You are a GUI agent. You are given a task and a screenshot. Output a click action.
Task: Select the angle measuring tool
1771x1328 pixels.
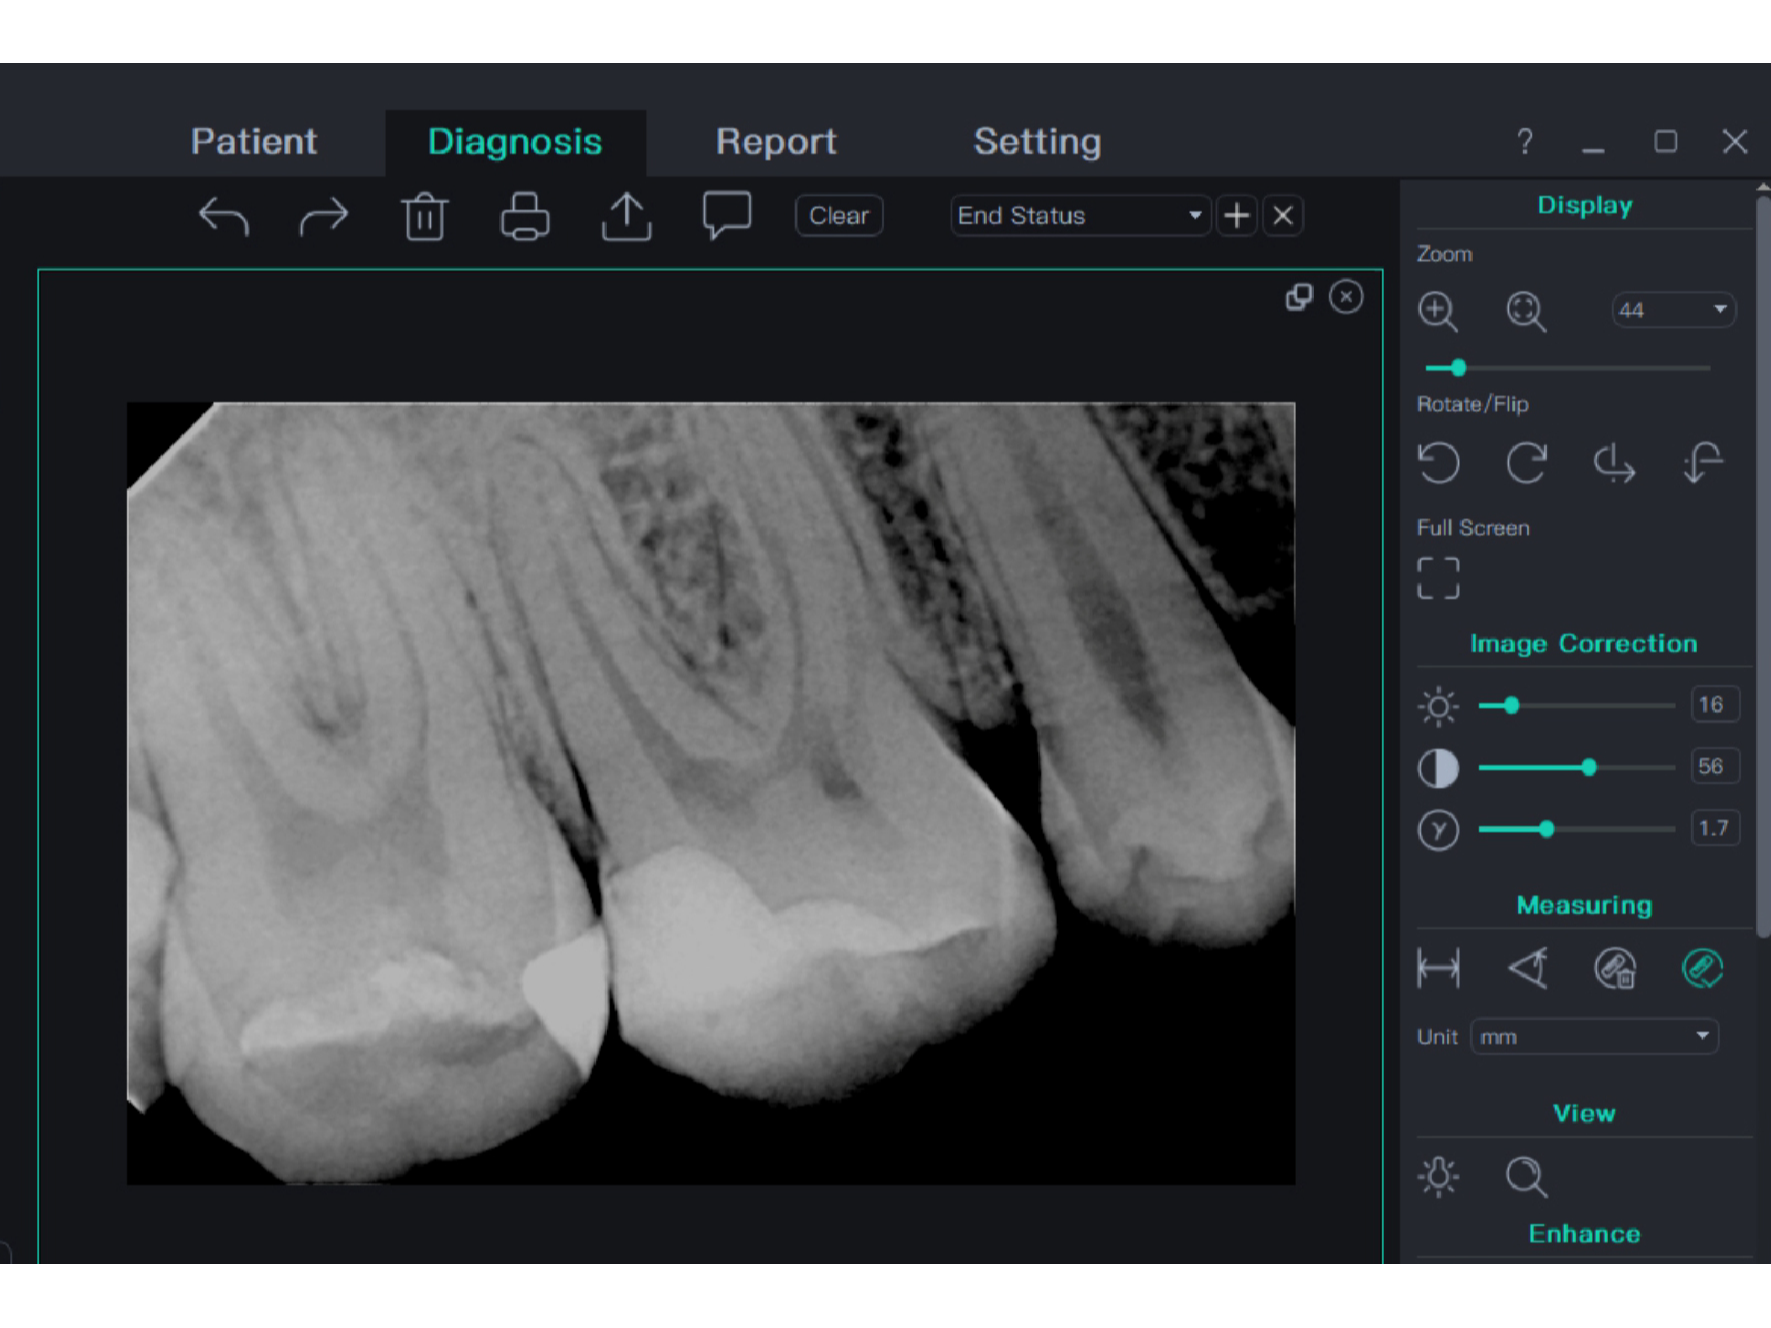[1527, 968]
